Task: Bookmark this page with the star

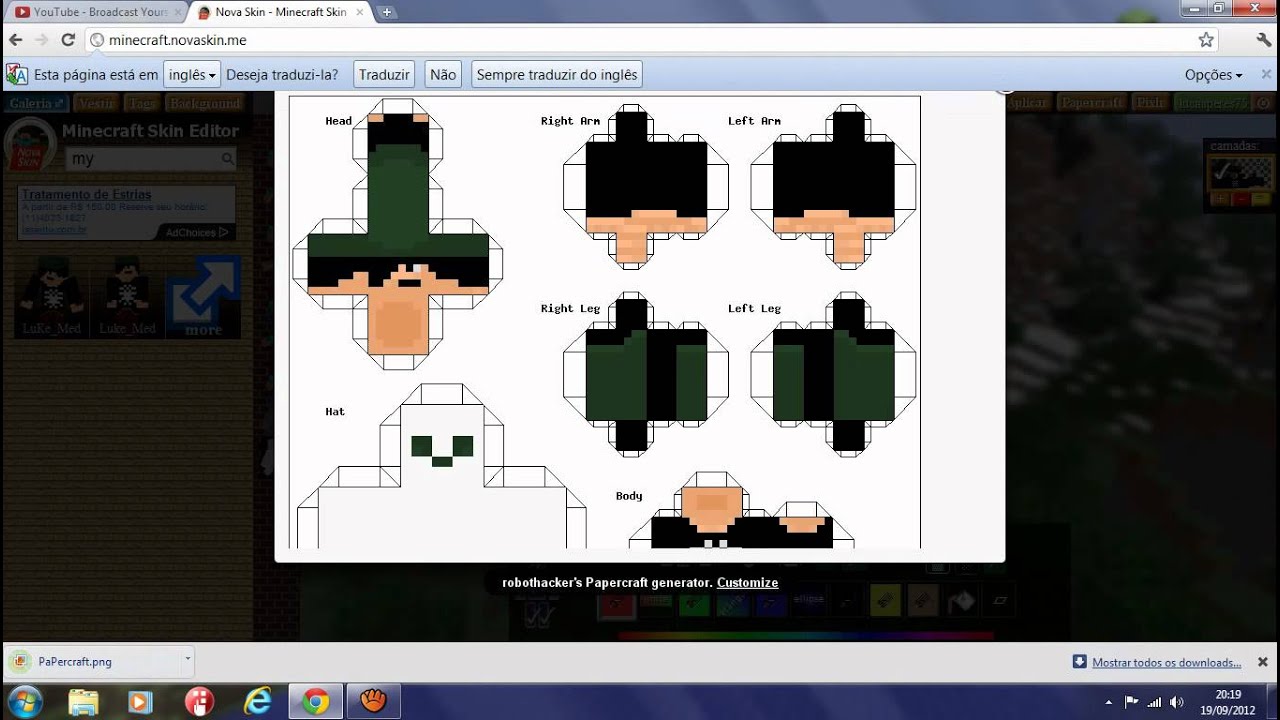Action: [x=1206, y=40]
